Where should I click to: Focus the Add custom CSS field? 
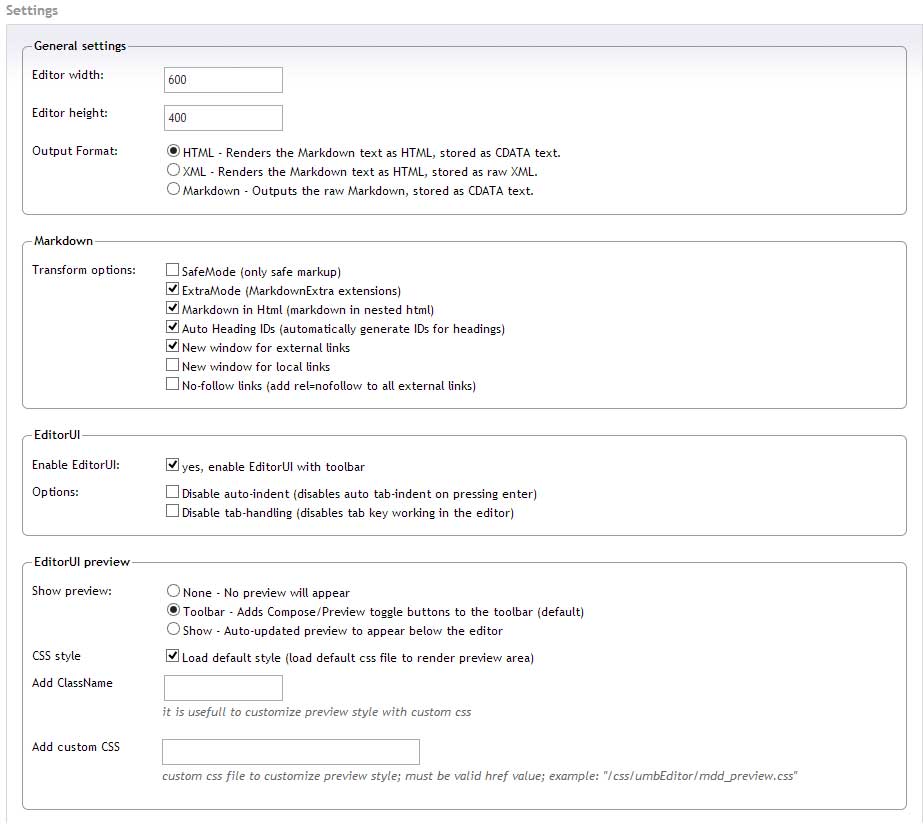(x=291, y=752)
